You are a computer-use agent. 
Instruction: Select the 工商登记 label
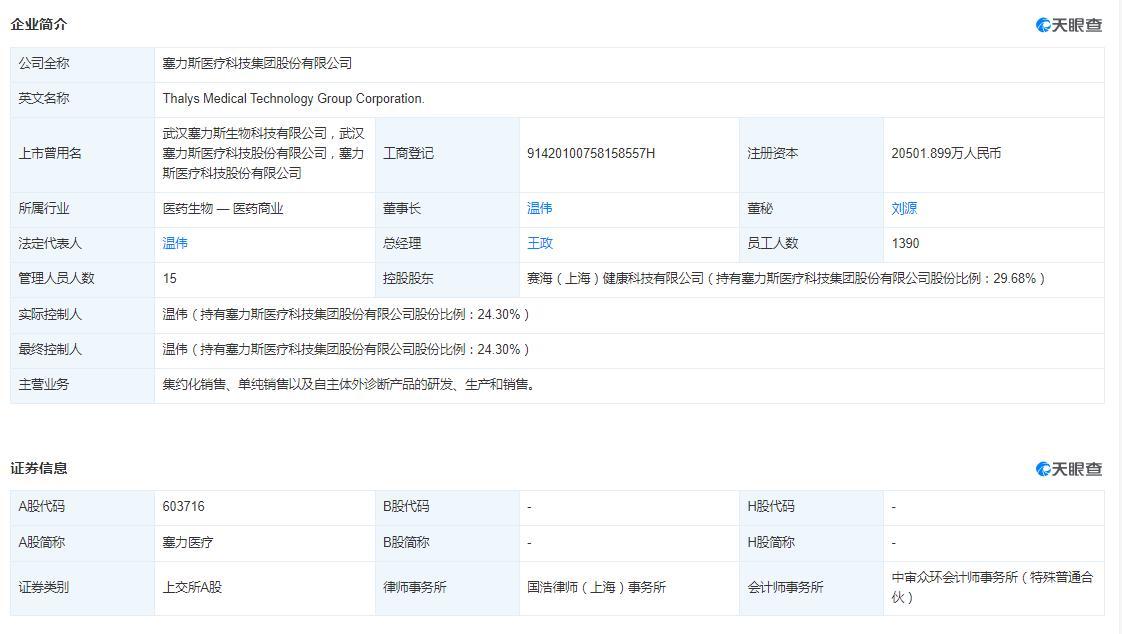(x=408, y=153)
